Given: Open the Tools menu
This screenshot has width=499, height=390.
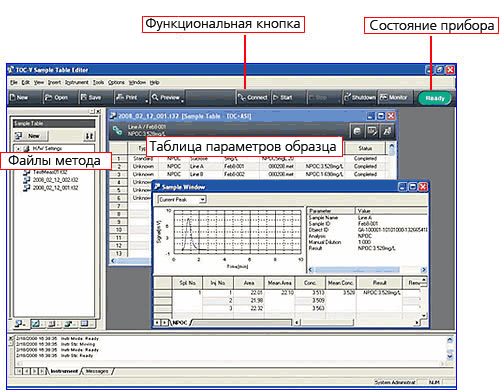Looking at the screenshot, I should [98, 82].
